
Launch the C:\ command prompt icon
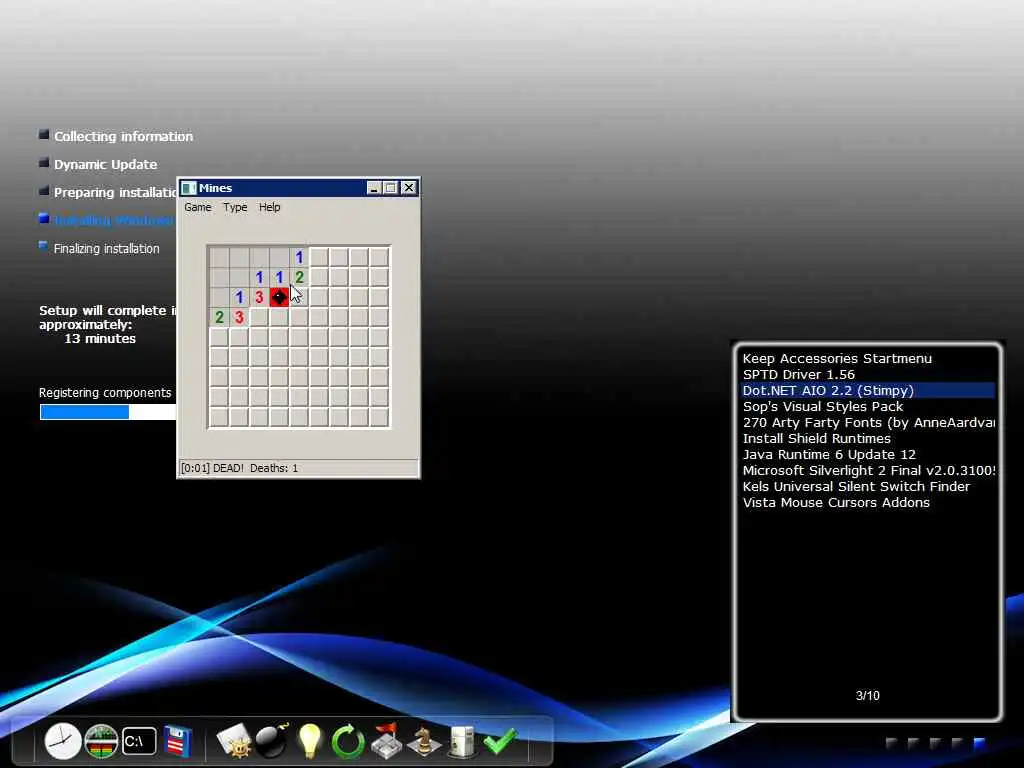[x=138, y=741]
